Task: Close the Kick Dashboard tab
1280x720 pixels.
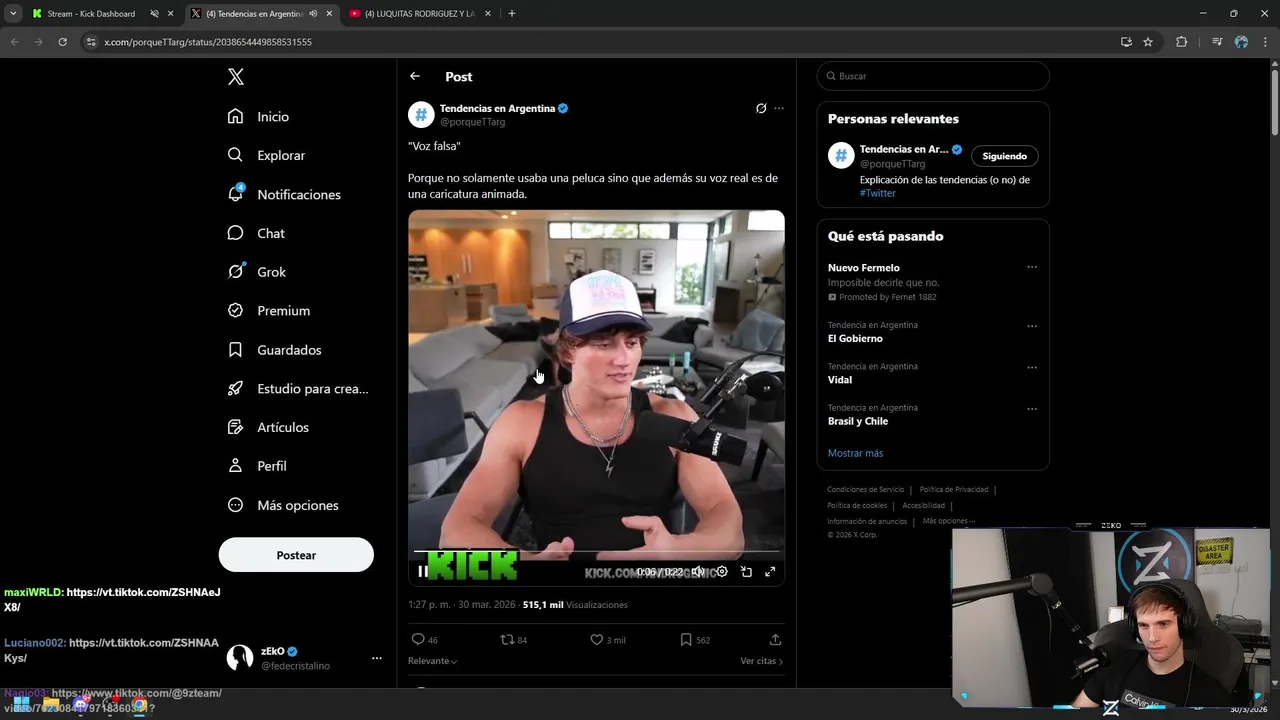Action: [170, 14]
